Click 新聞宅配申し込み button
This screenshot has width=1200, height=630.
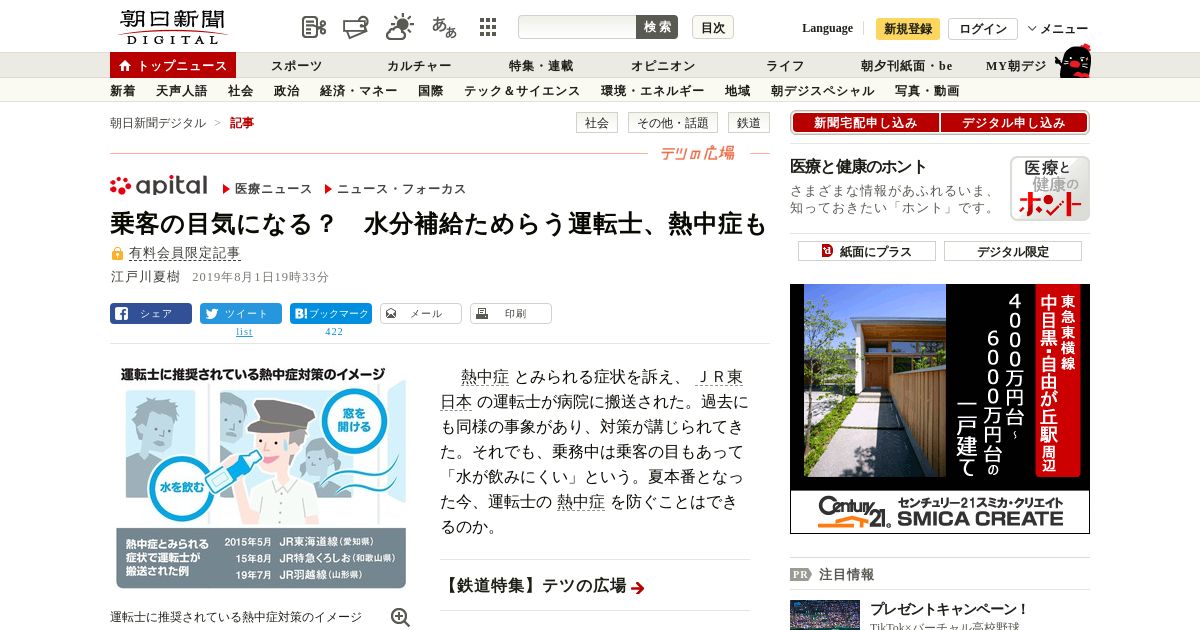(x=865, y=123)
